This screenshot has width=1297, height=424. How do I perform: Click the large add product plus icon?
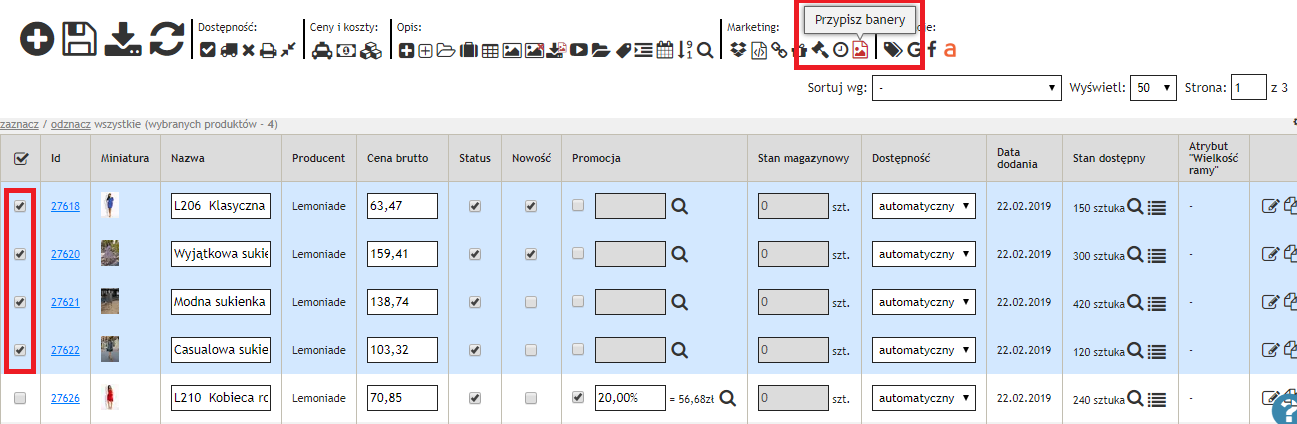pyautogui.click(x=37, y=40)
